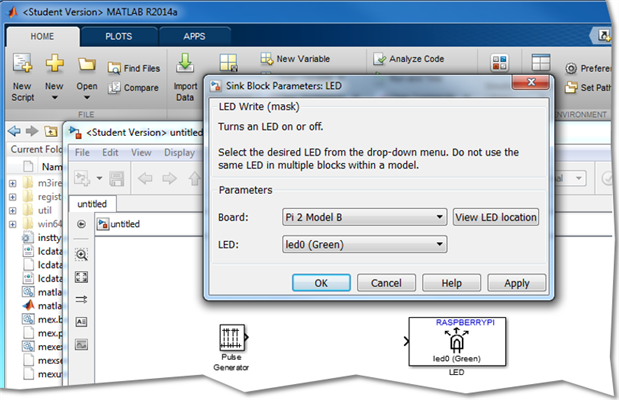Click the Name column header
619x400 pixels.
(x=51, y=167)
